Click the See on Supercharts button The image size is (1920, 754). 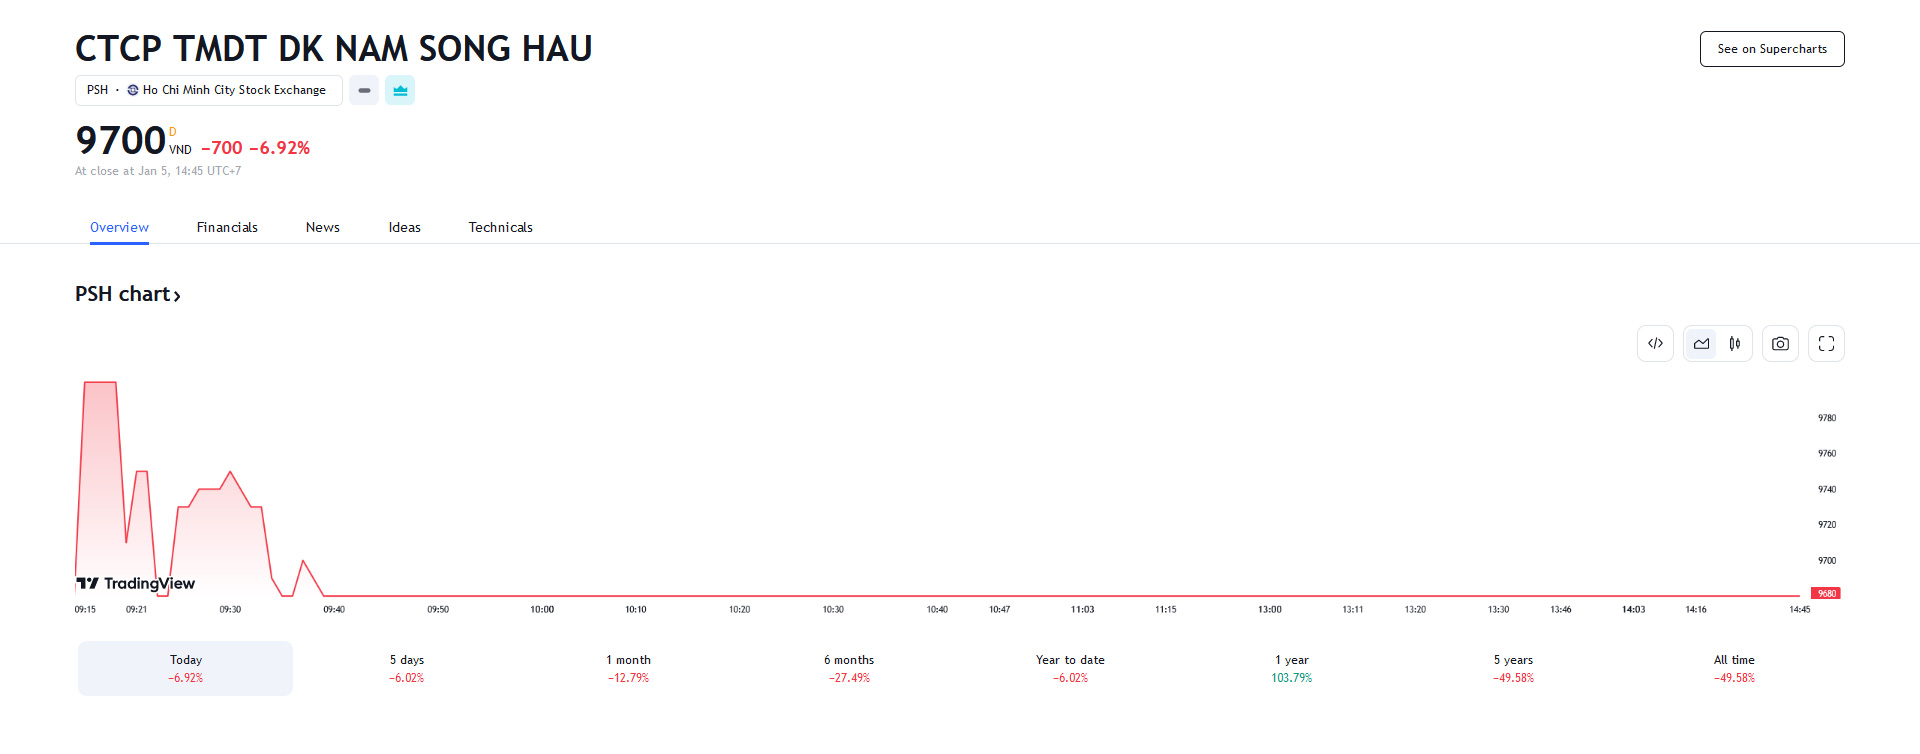1772,48
